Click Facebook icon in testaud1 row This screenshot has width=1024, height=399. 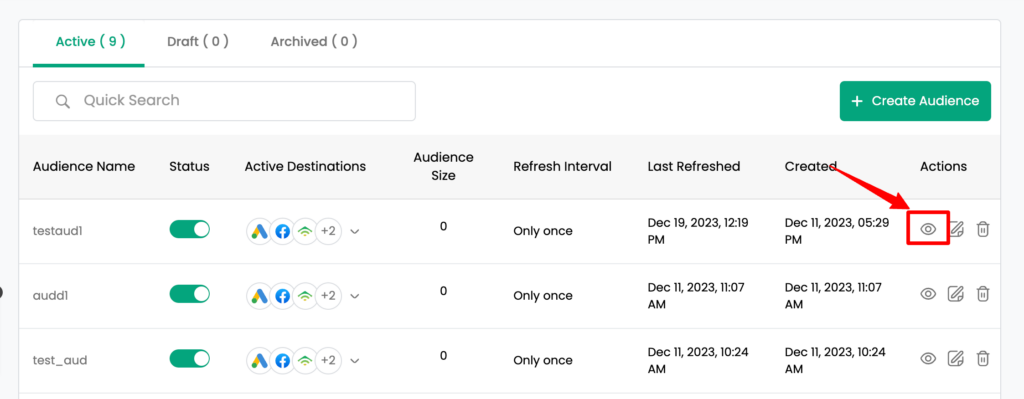(x=282, y=231)
